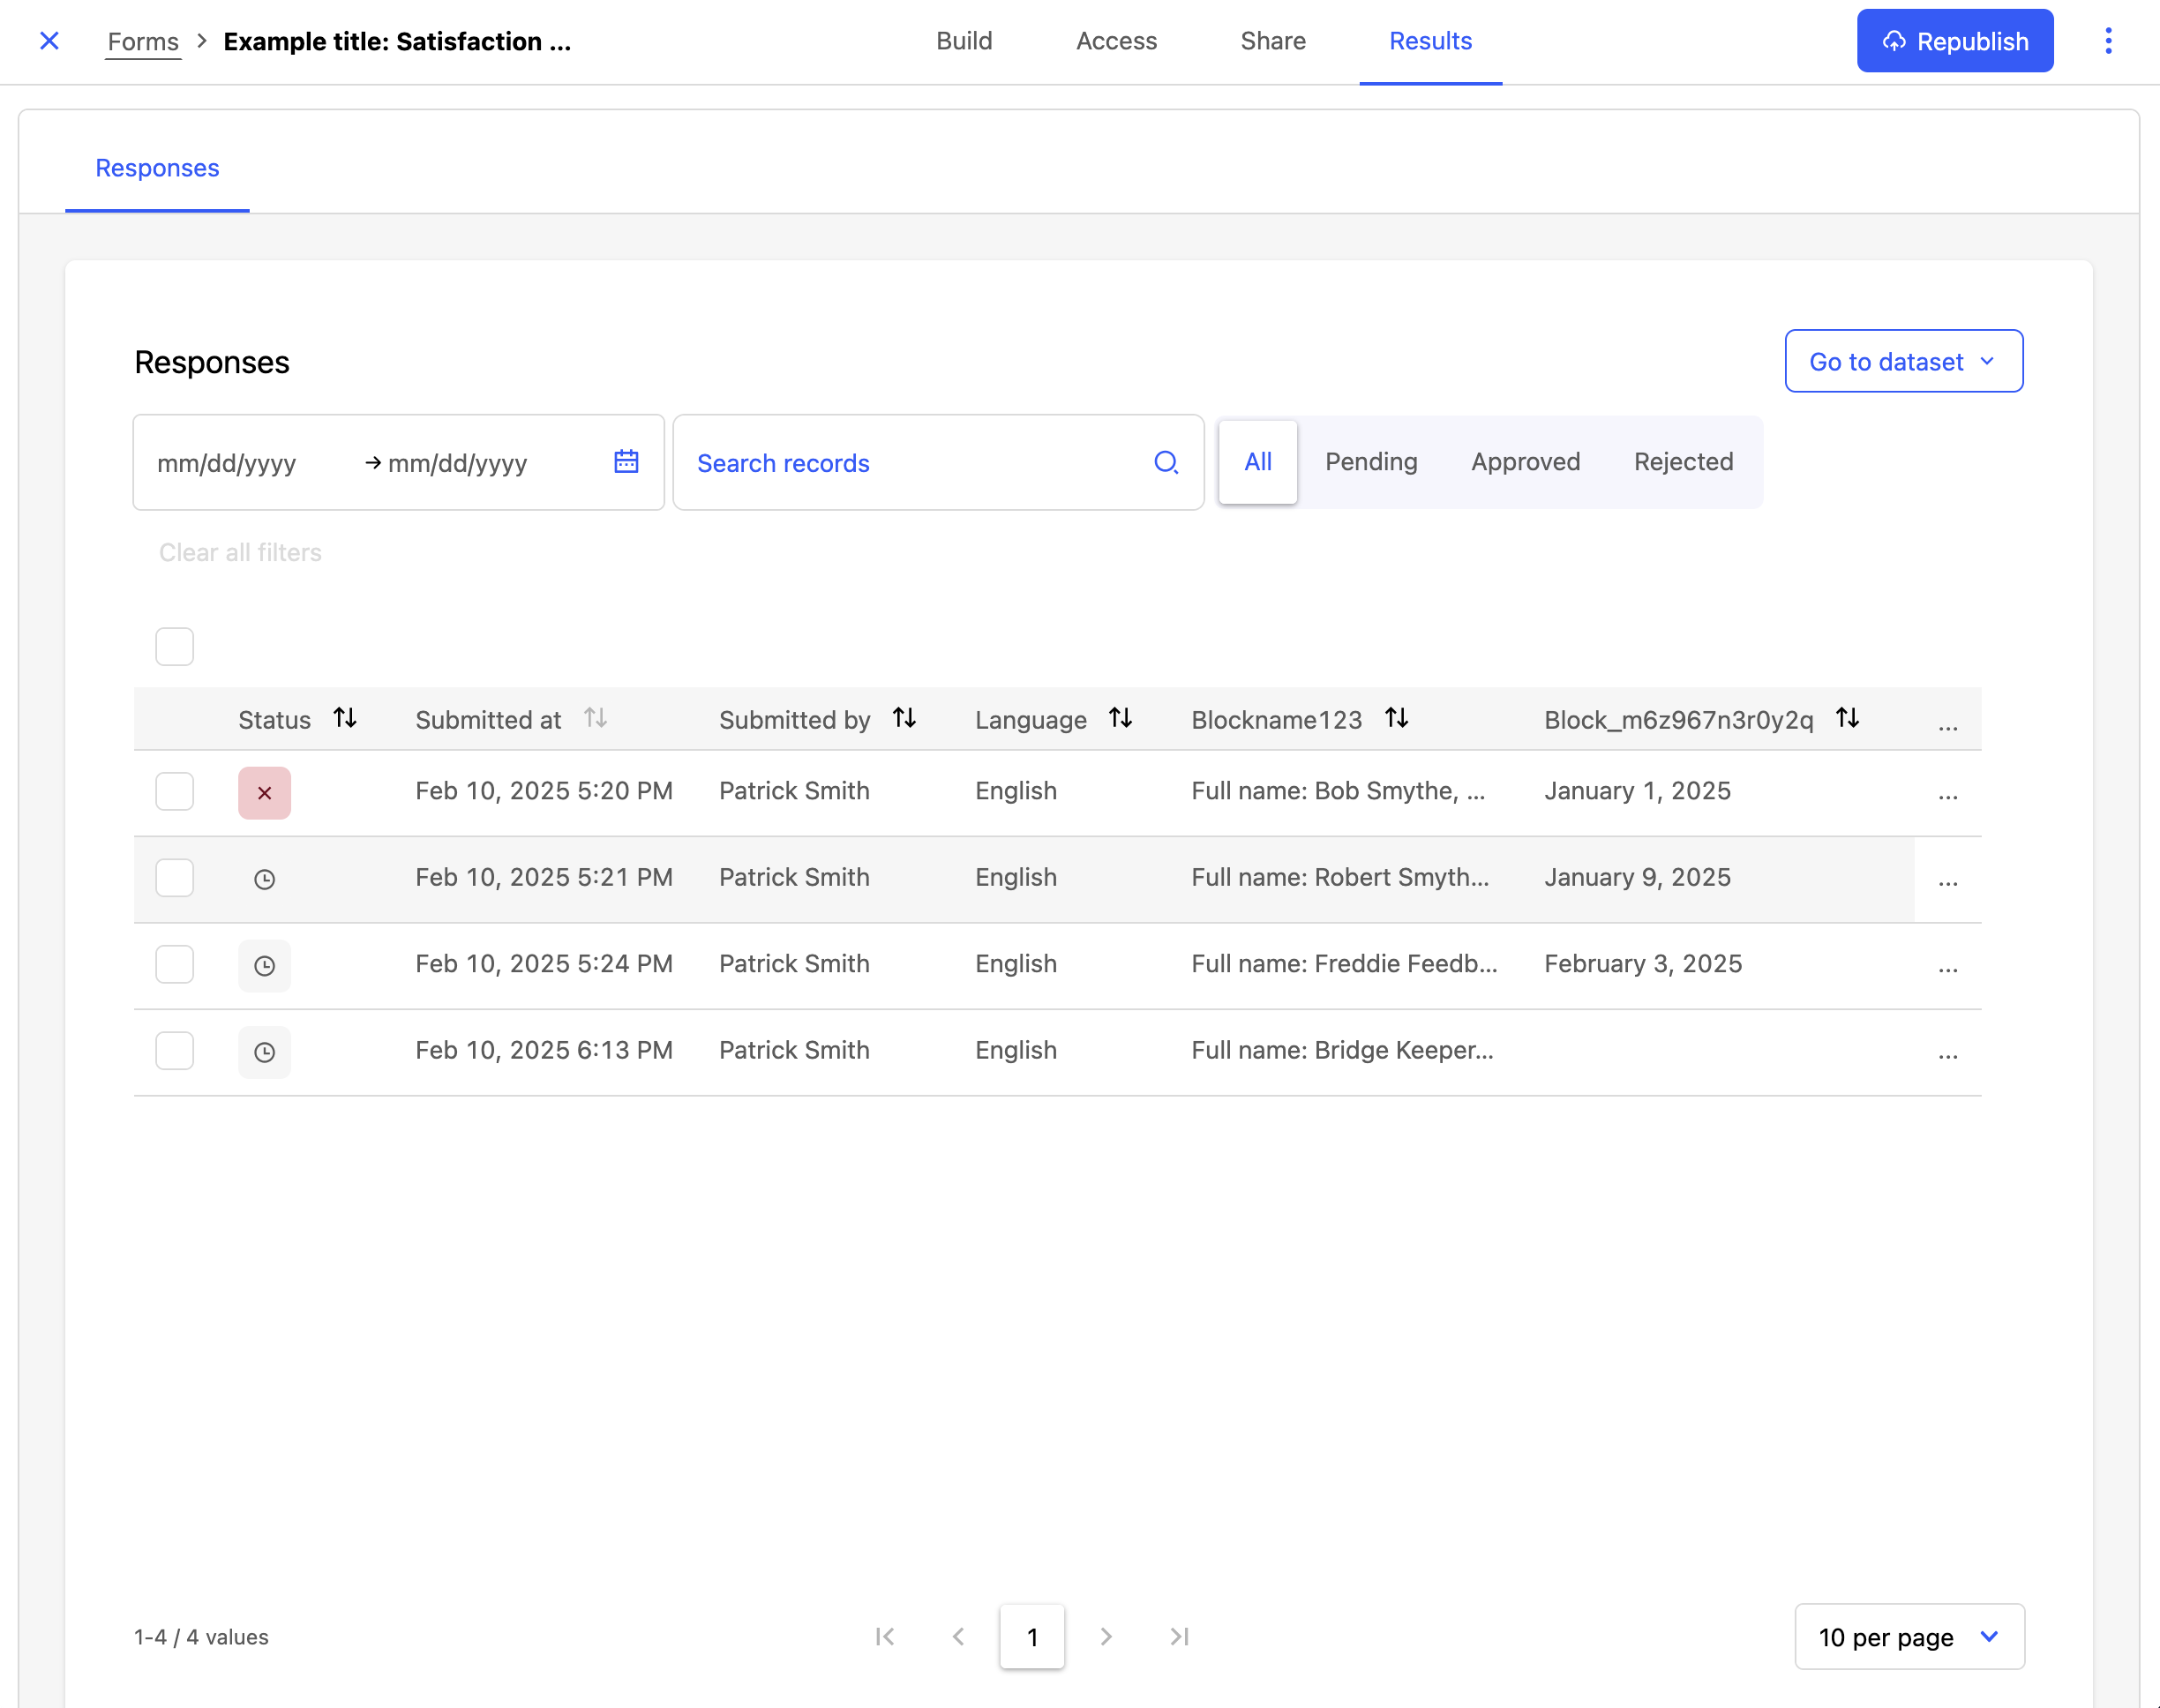Image resolution: width=2160 pixels, height=1708 pixels.
Task: Go to the Forms breadcrumb link
Action: tap(143, 41)
